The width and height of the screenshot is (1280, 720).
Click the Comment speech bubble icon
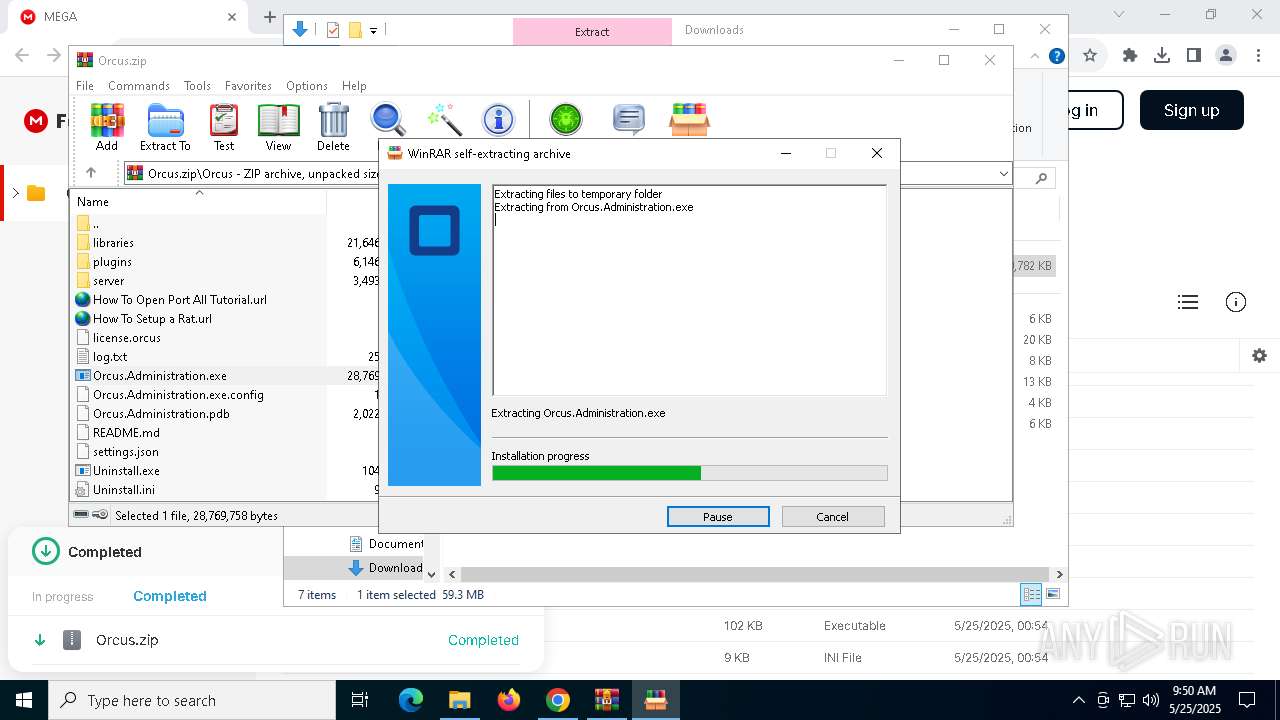tap(628, 120)
